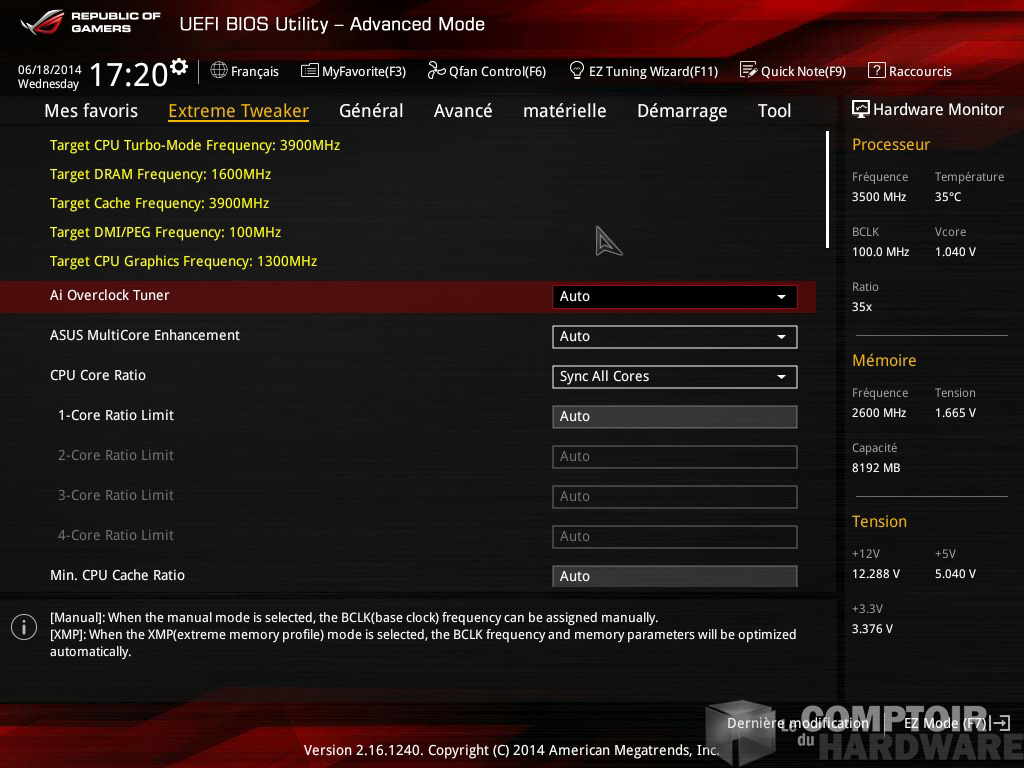
Task: Go to the Avancé tab
Action: pyautogui.click(x=463, y=111)
